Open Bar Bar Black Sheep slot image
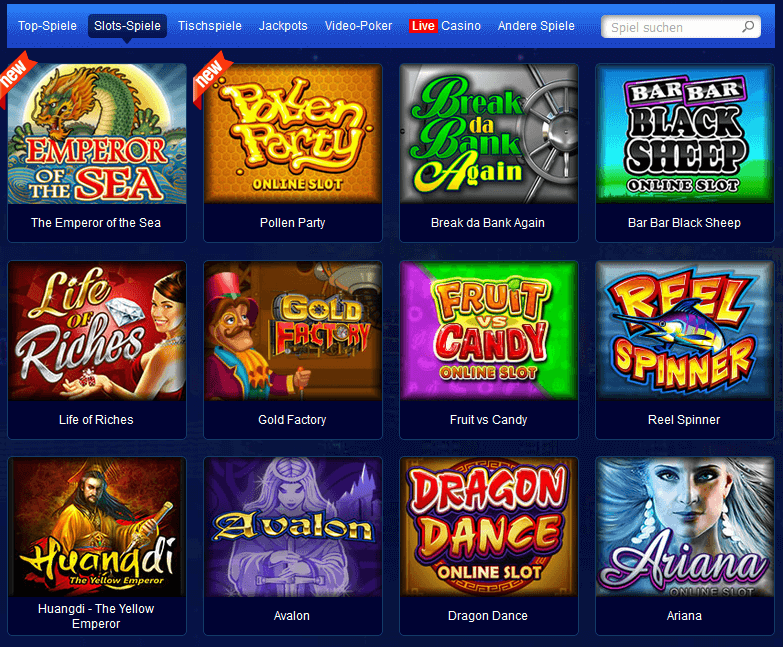The width and height of the screenshot is (783, 647). click(685, 133)
